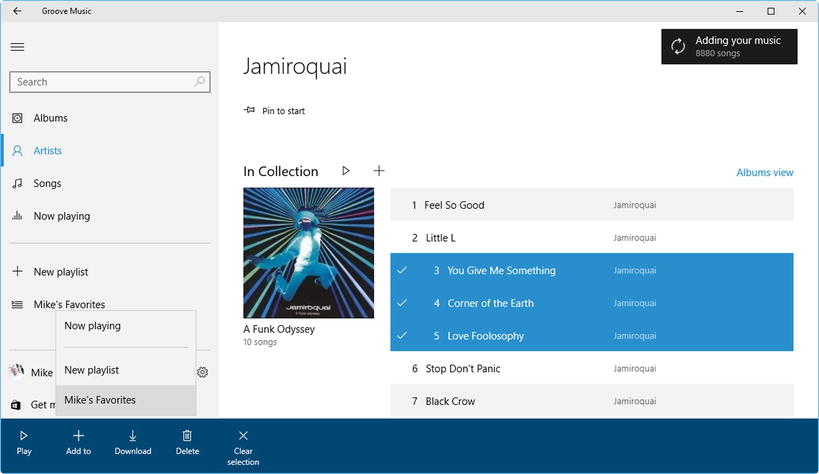The width and height of the screenshot is (819, 474).
Task: Choose New playlist in the popup menu
Action: click(126, 370)
